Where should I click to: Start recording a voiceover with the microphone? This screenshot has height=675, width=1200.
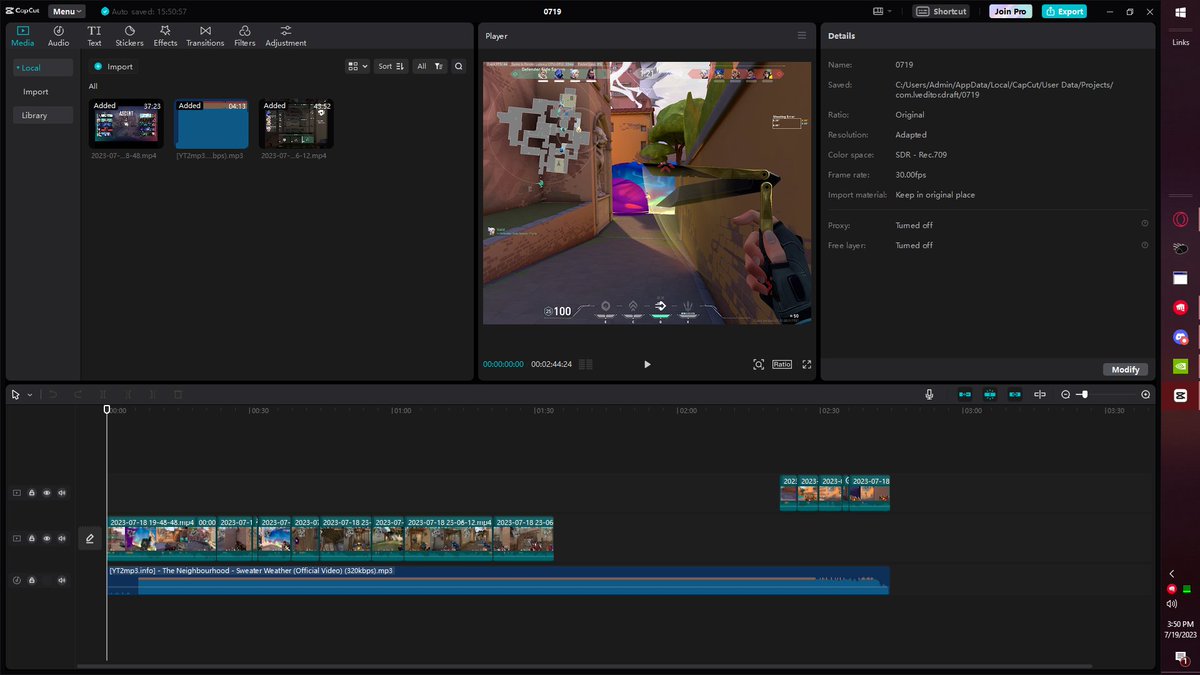click(x=929, y=395)
